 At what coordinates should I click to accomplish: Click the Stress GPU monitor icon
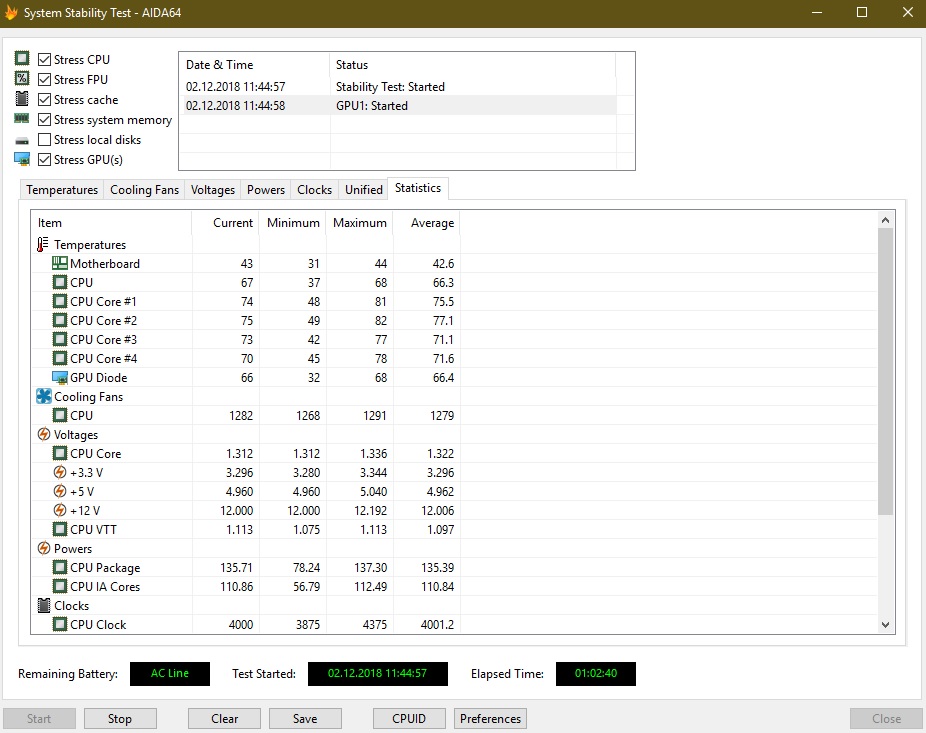pyautogui.click(x=22, y=159)
